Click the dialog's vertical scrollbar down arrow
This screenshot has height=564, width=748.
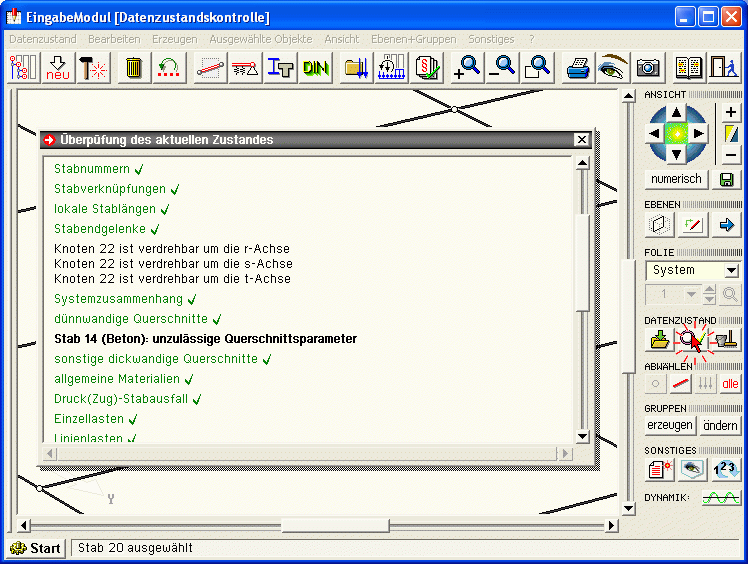583,436
